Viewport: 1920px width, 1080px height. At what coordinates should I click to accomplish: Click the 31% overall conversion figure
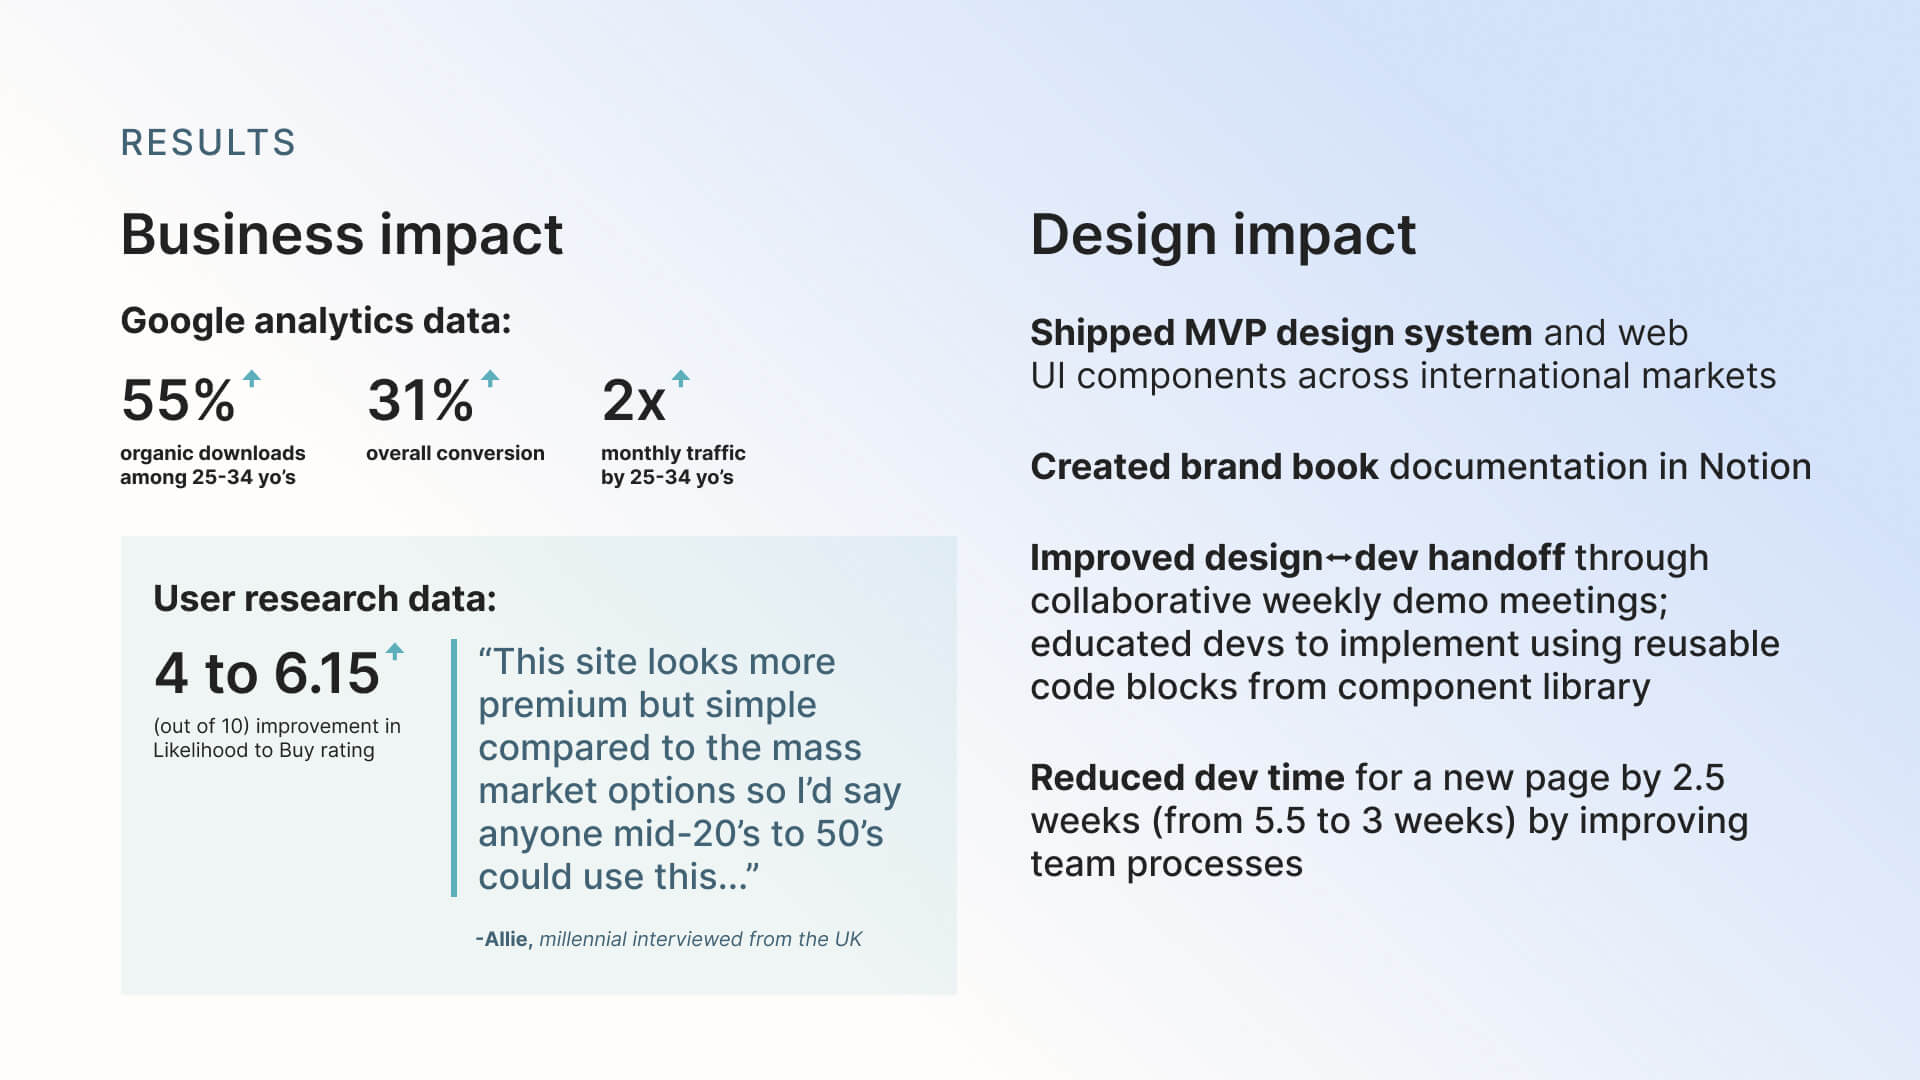(420, 400)
